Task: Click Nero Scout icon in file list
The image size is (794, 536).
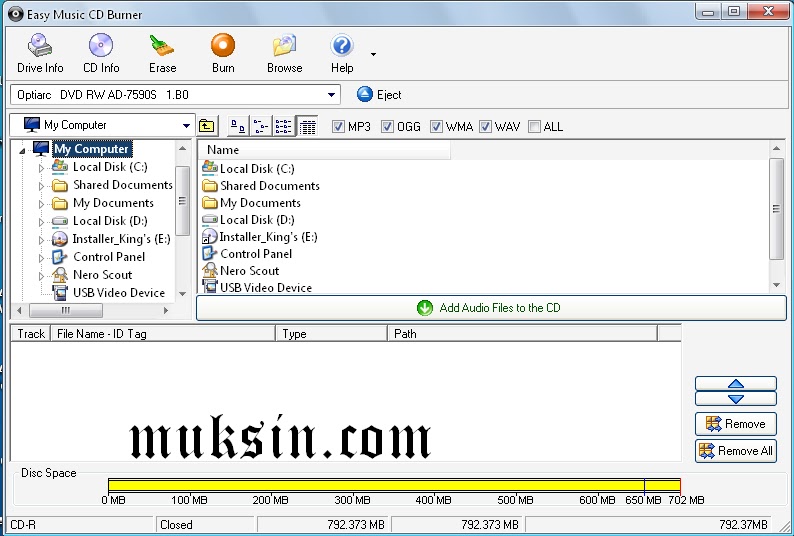Action: (x=210, y=270)
